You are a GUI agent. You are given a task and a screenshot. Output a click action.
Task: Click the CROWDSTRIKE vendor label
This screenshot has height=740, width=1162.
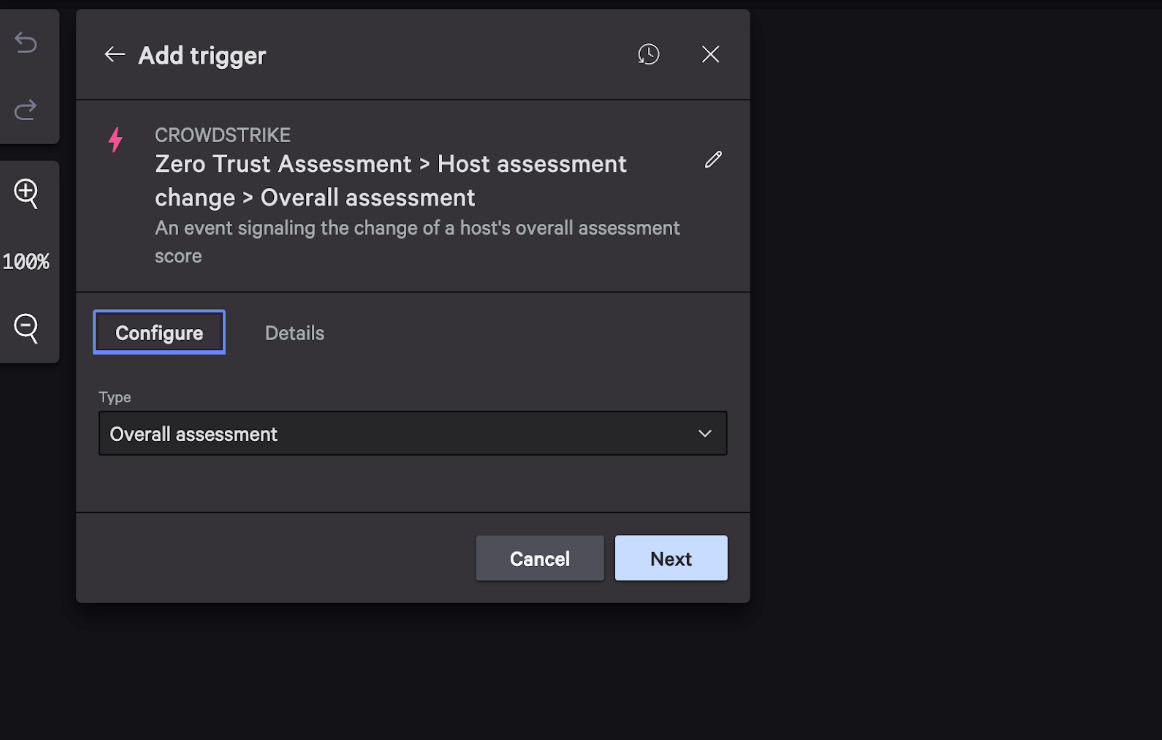222,135
